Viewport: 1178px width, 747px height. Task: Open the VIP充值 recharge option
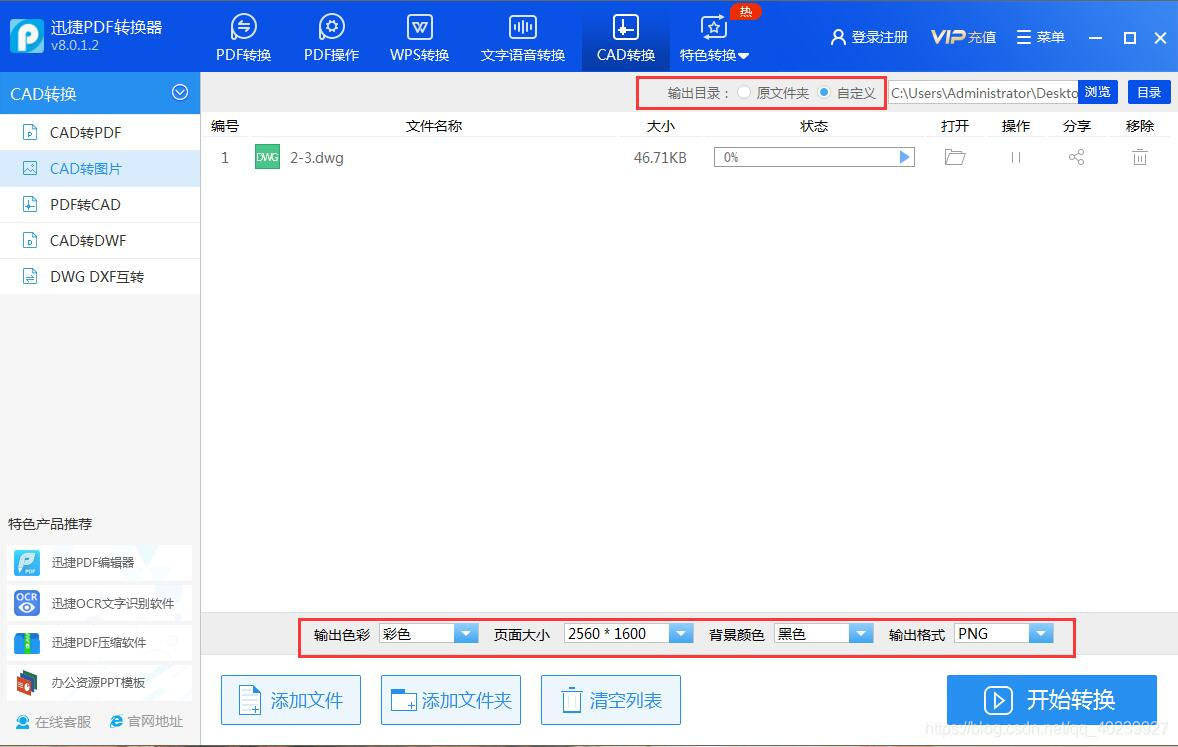963,37
